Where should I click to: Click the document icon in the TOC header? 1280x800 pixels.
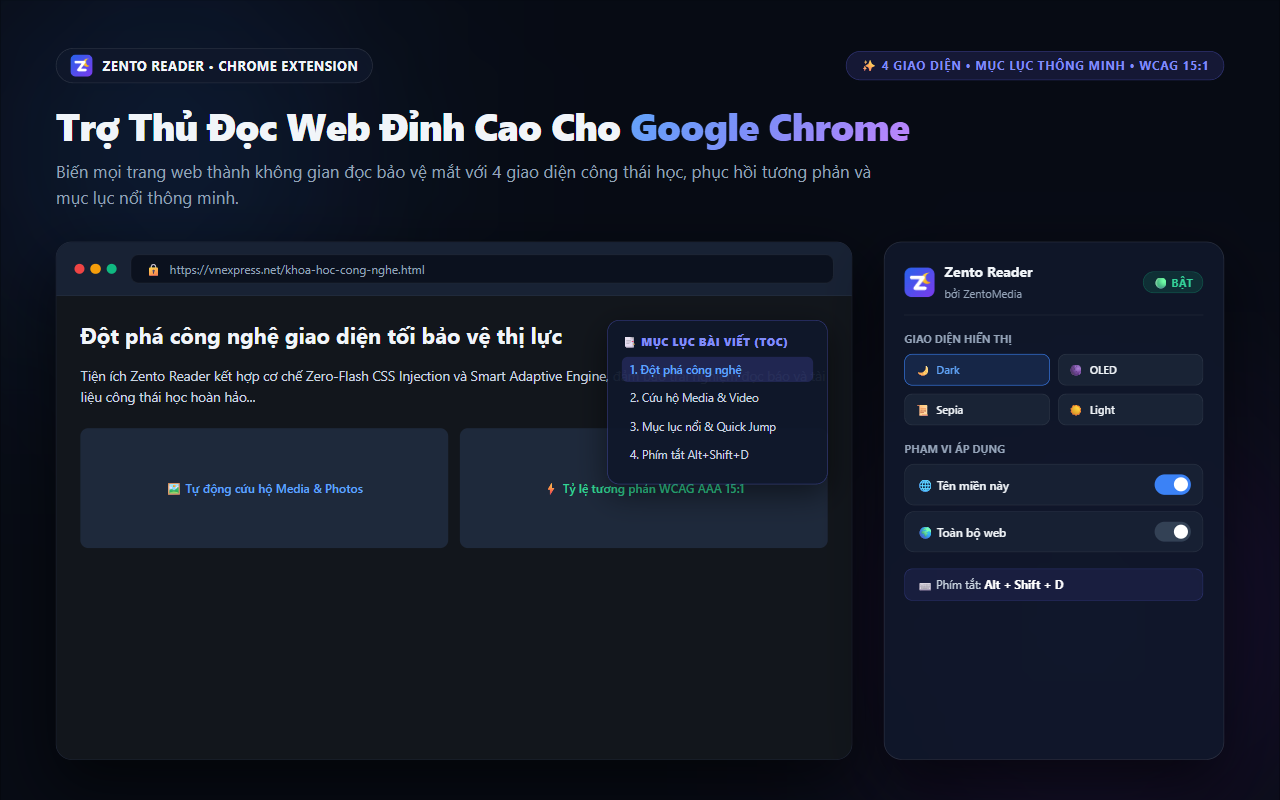click(629, 342)
